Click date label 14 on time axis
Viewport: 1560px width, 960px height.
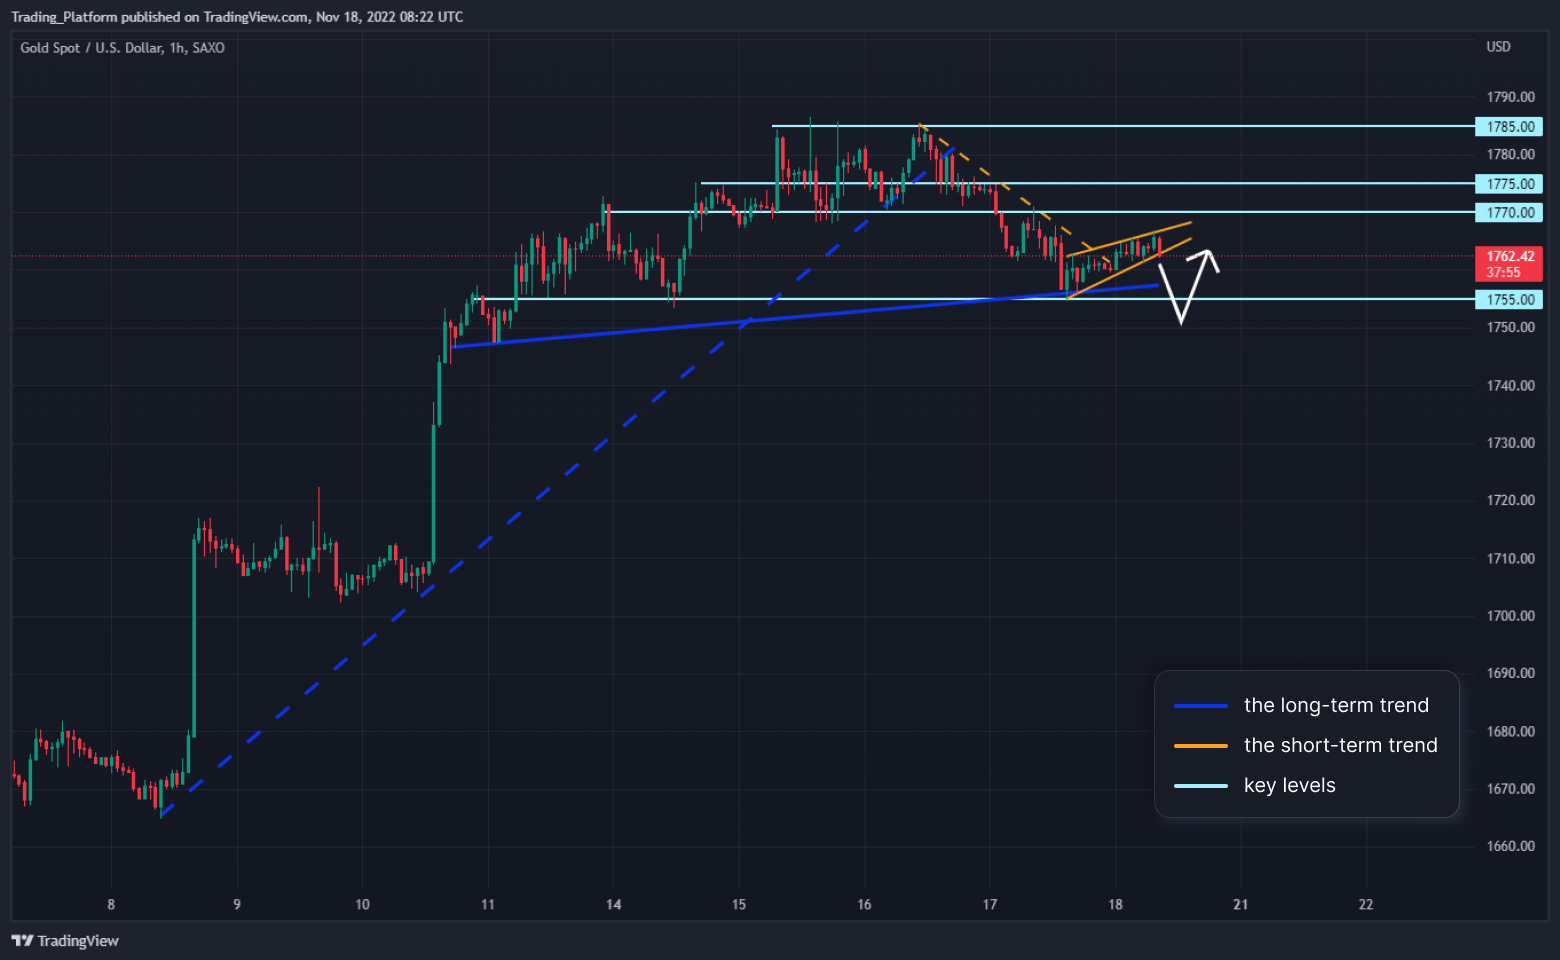[x=613, y=905]
